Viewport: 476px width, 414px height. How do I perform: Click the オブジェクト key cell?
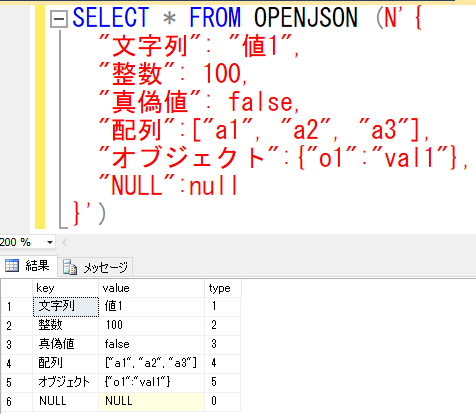pos(66,382)
